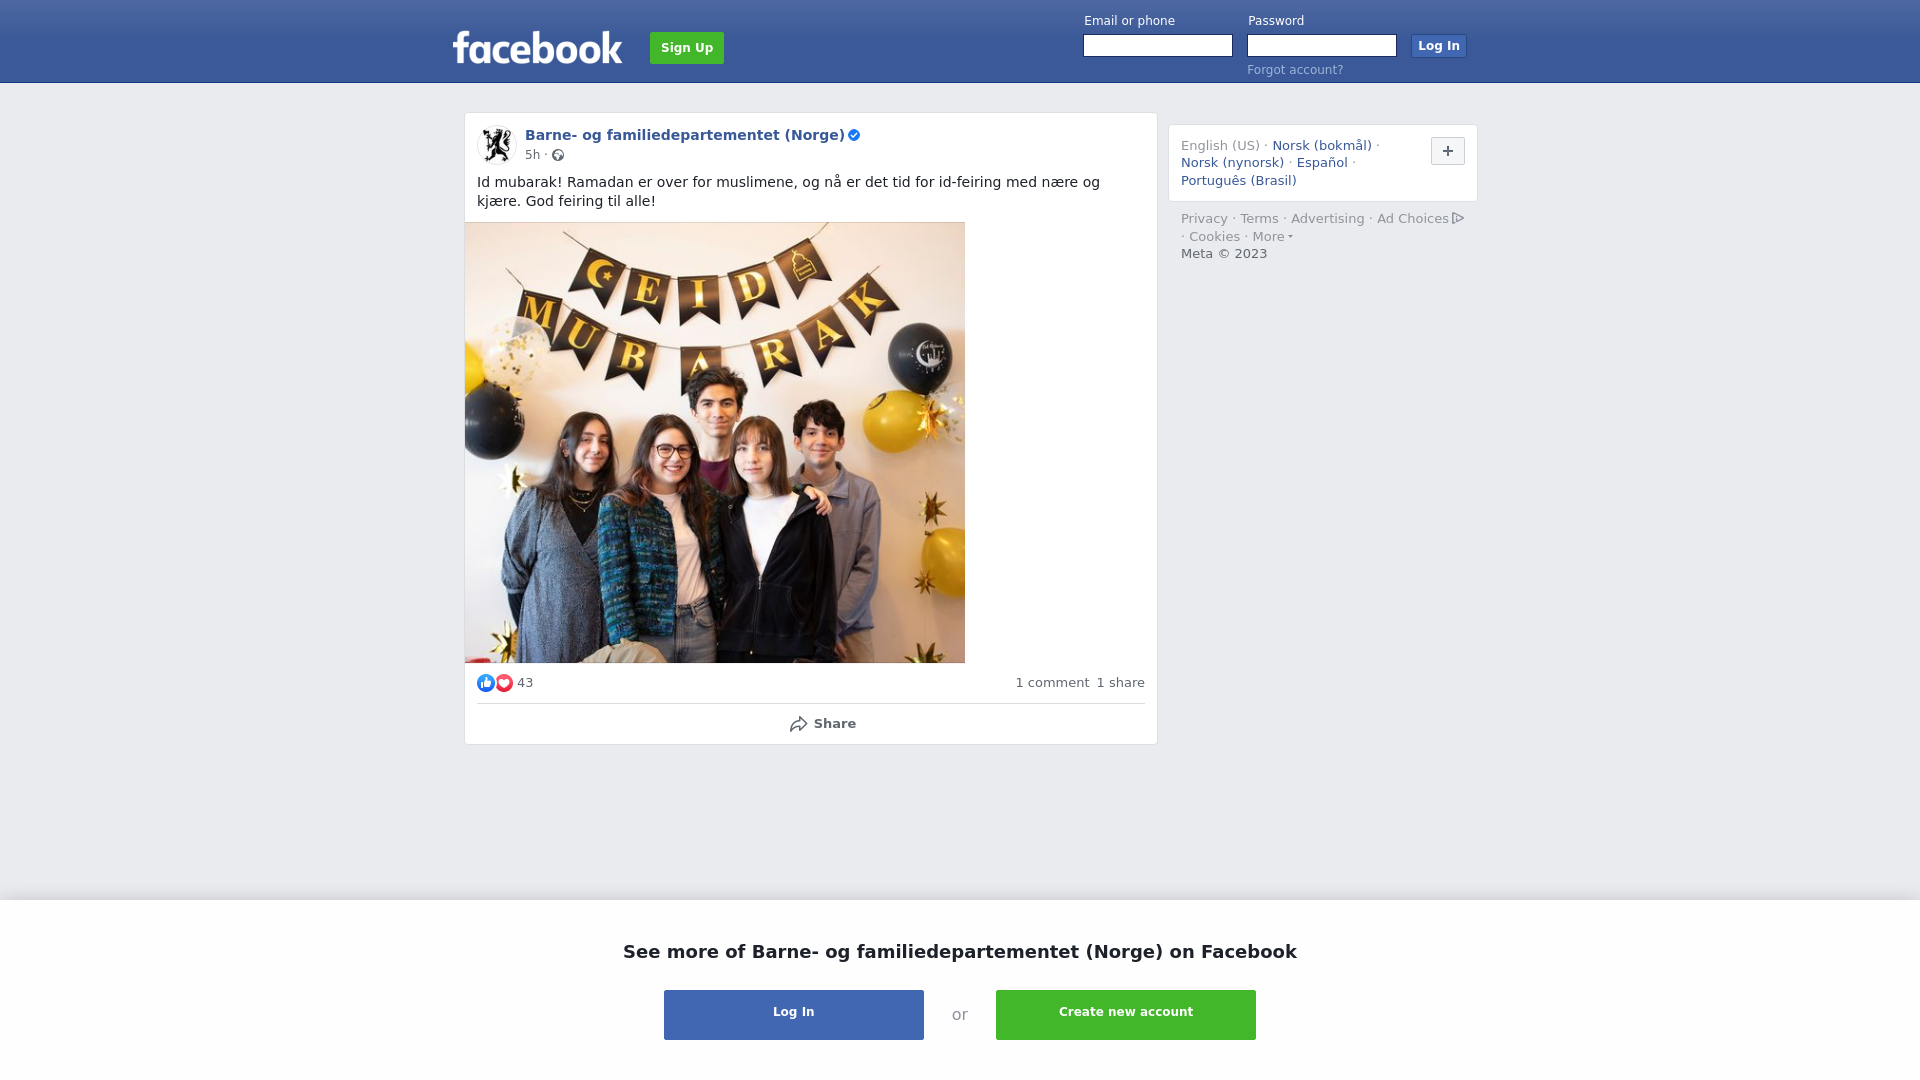Open Barne- og familiedepartementet page name link
1920x1080 pixels.
pos(685,135)
